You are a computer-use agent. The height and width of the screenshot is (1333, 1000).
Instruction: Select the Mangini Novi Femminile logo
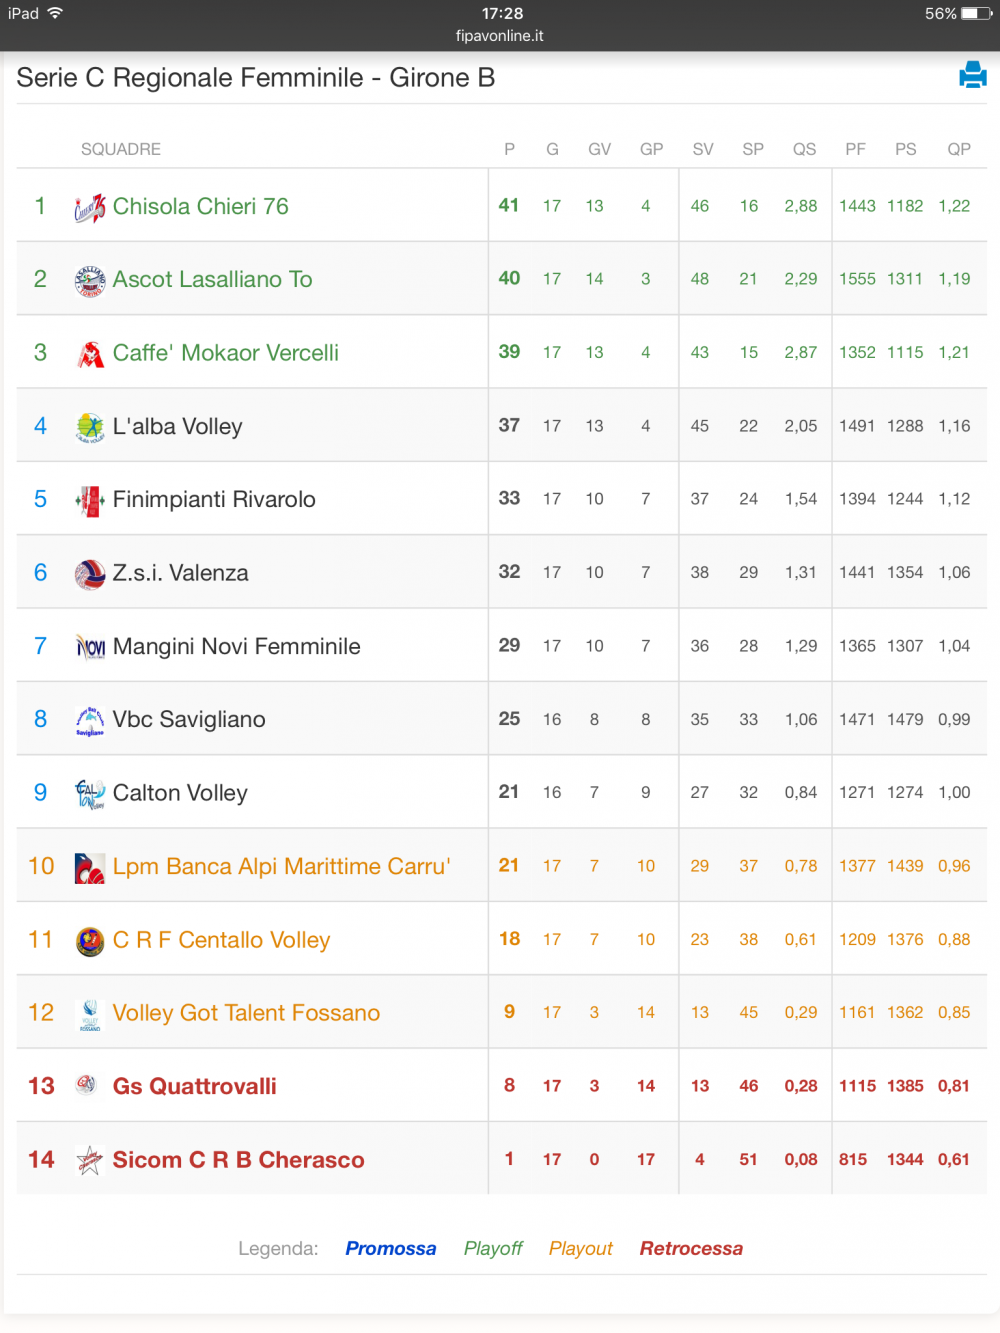(x=90, y=647)
